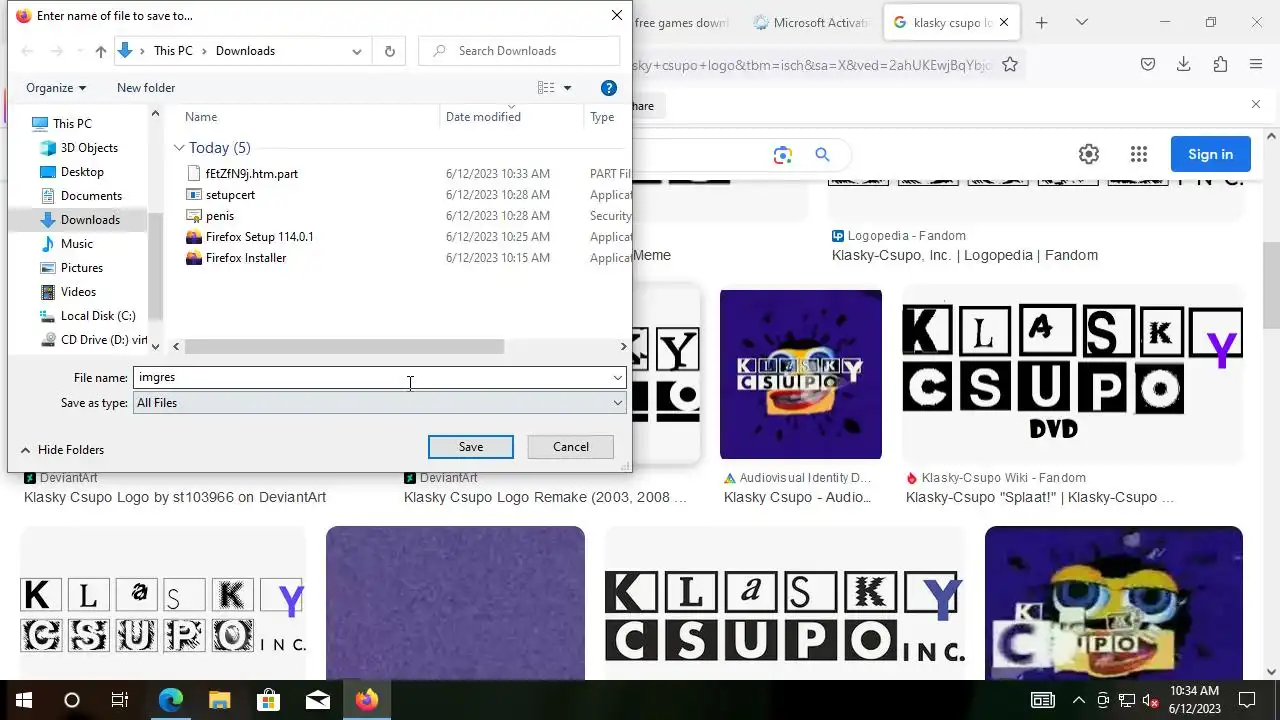This screenshot has width=1280, height=720.
Task: Select Desktop in navigation pane
Action: (x=82, y=172)
